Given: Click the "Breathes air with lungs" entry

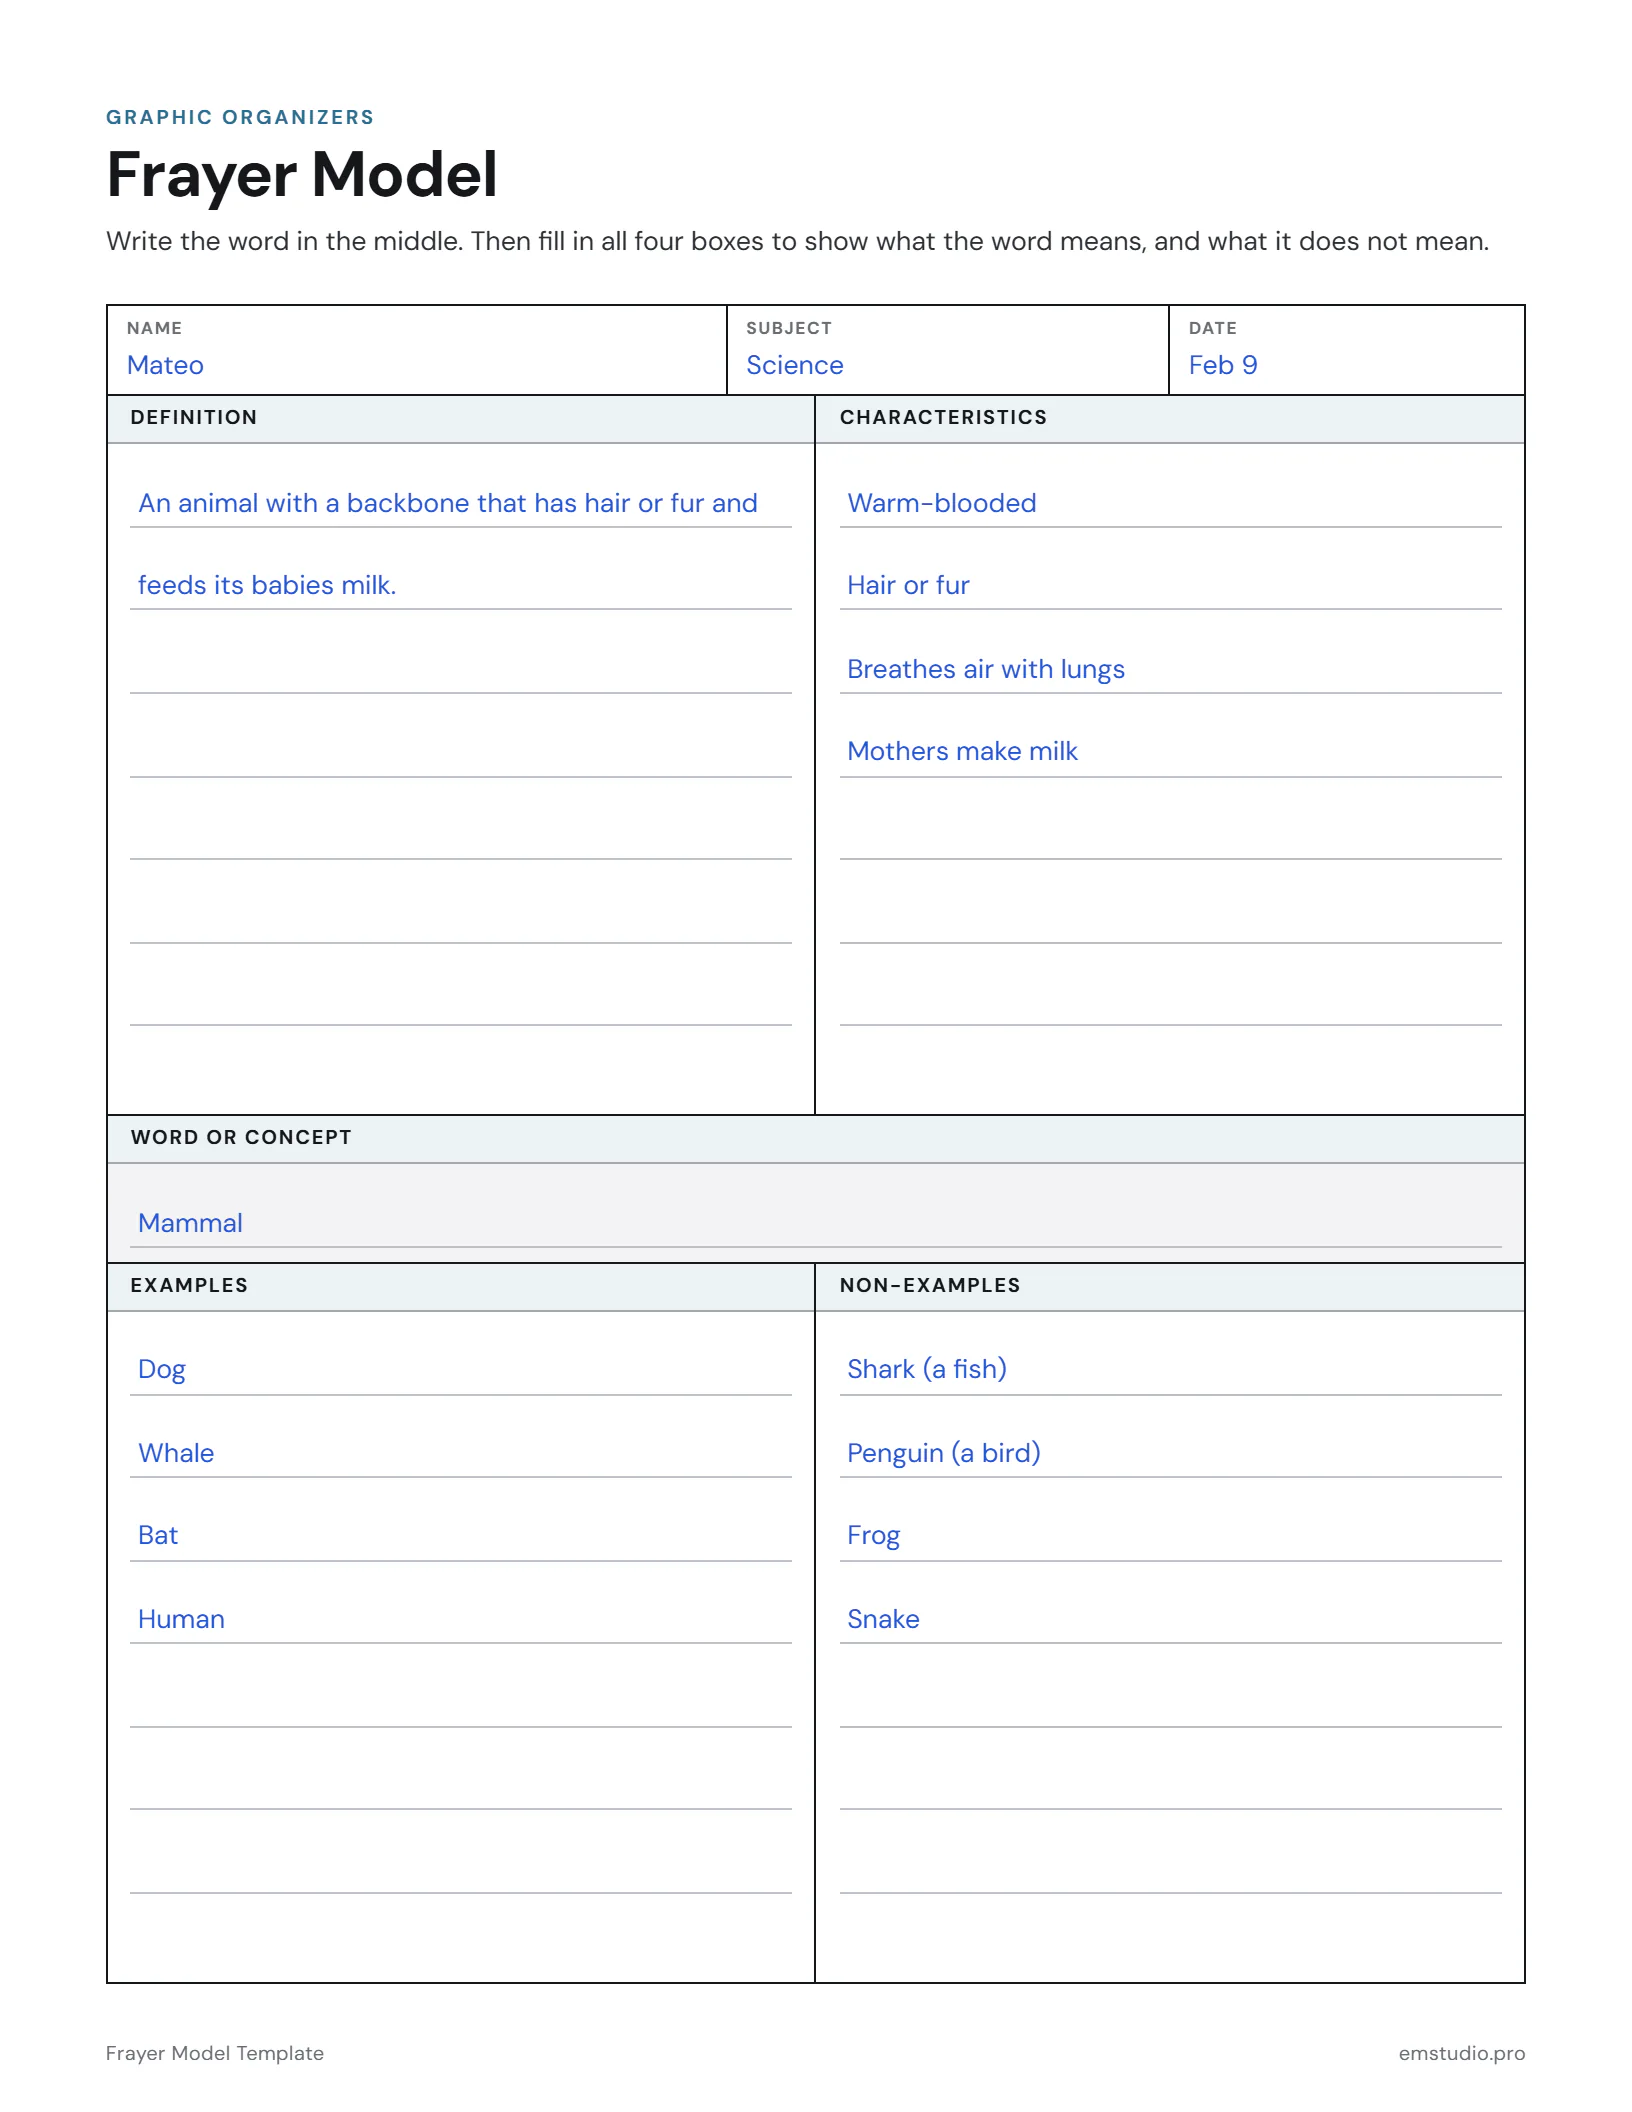Looking at the screenshot, I should point(1170,669).
